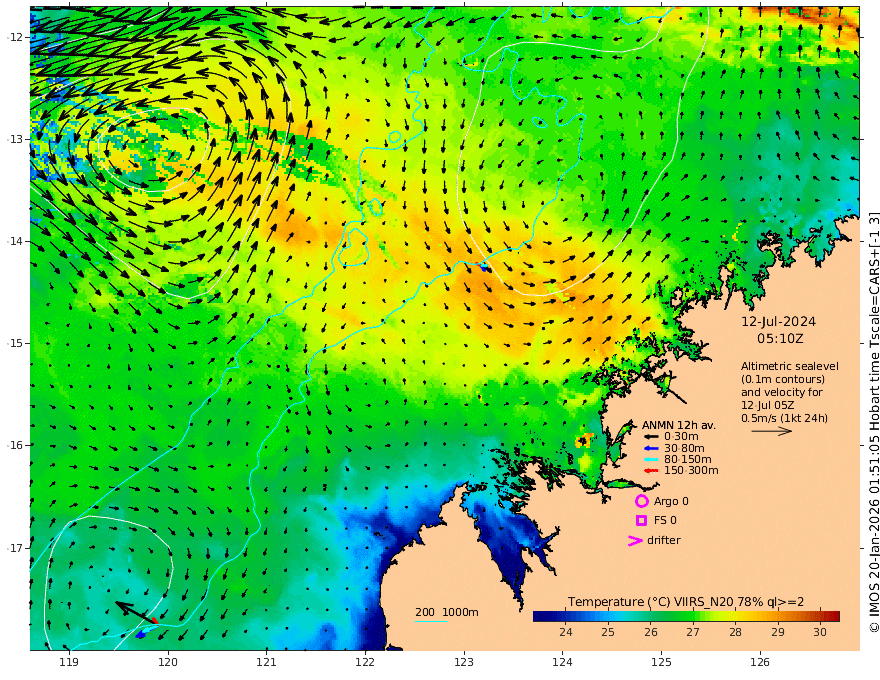Viewport: 880px width, 680px height.
Task: Click the Temperature VIIRS_N20 colorbar title
Action: [x=686, y=602]
